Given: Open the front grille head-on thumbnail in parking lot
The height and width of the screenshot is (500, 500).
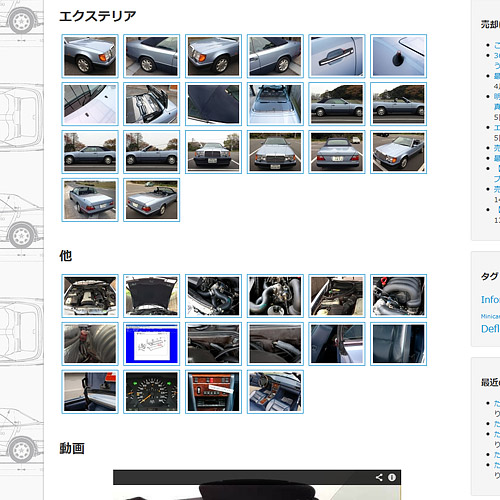Looking at the screenshot, I should 275,152.
